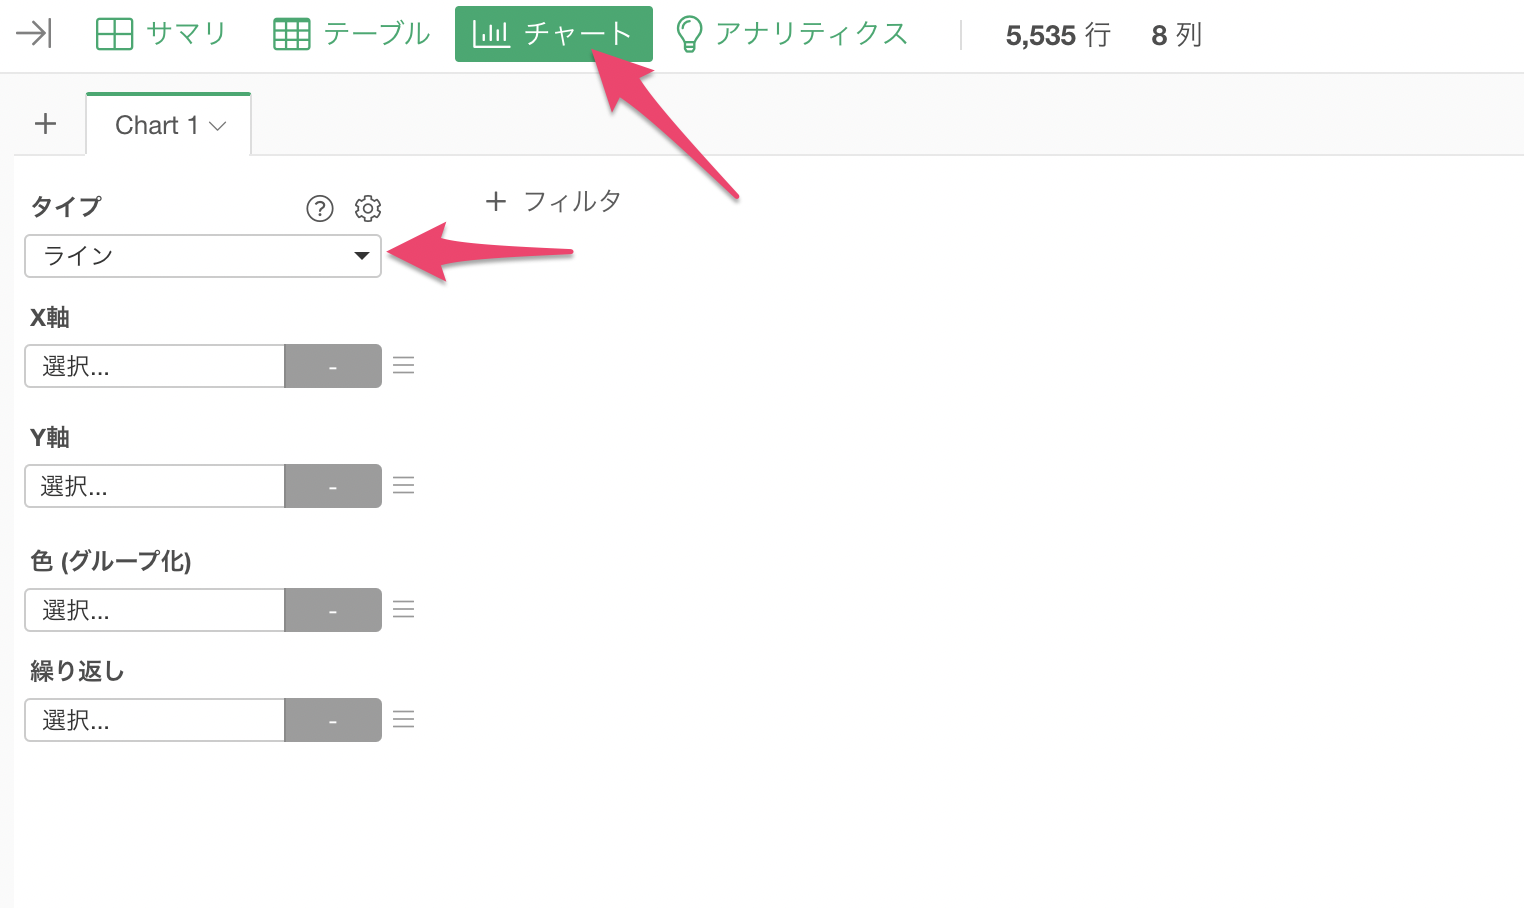Open the 繰り返し column 選択 dropdown
The image size is (1524, 908).
coord(155,720)
